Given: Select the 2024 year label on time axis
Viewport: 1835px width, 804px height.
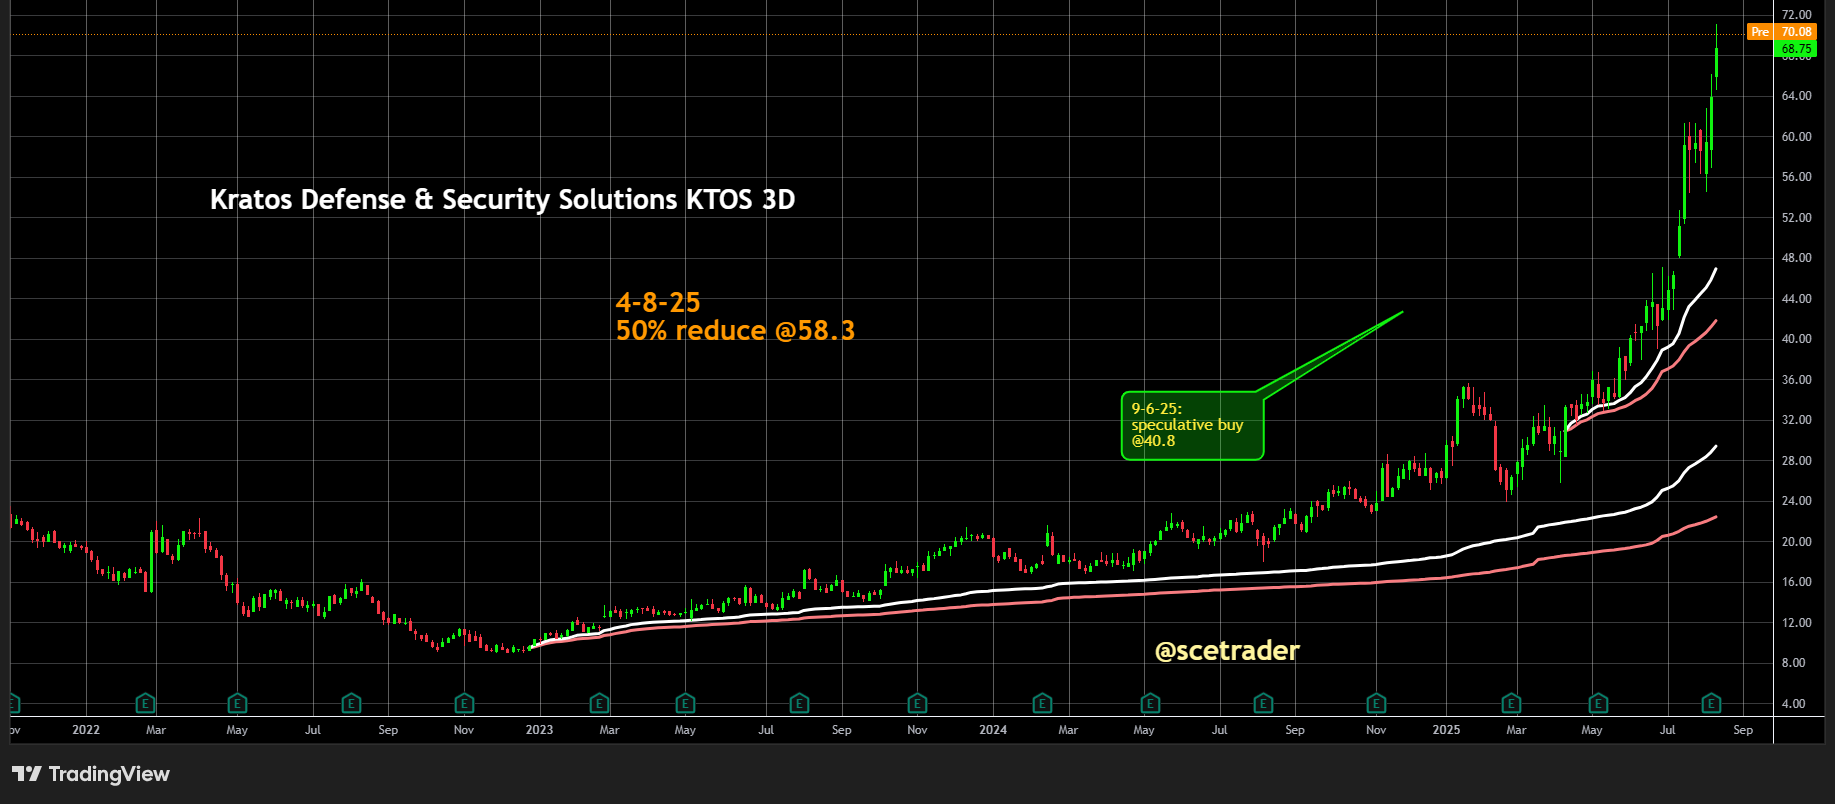Looking at the screenshot, I should 993,730.
